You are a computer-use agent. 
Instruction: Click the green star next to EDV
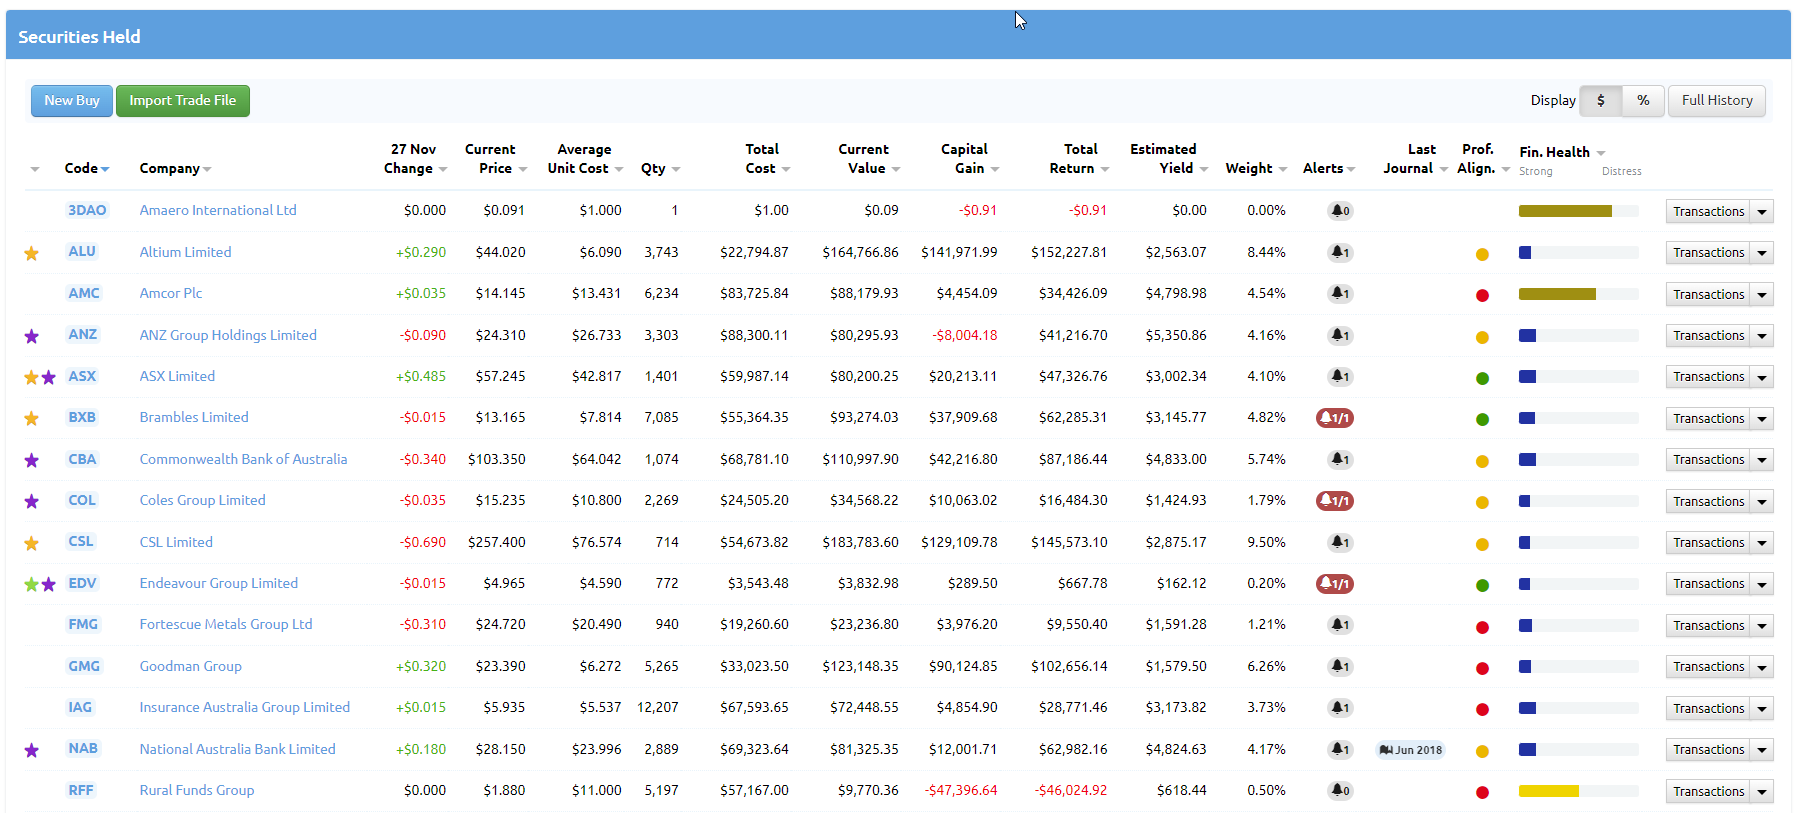[32, 584]
